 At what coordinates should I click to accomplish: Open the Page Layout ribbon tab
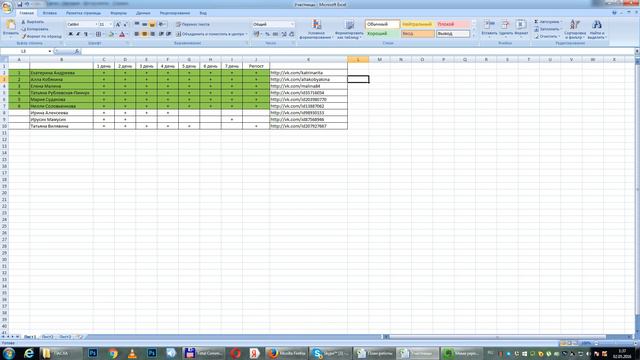click(x=83, y=13)
